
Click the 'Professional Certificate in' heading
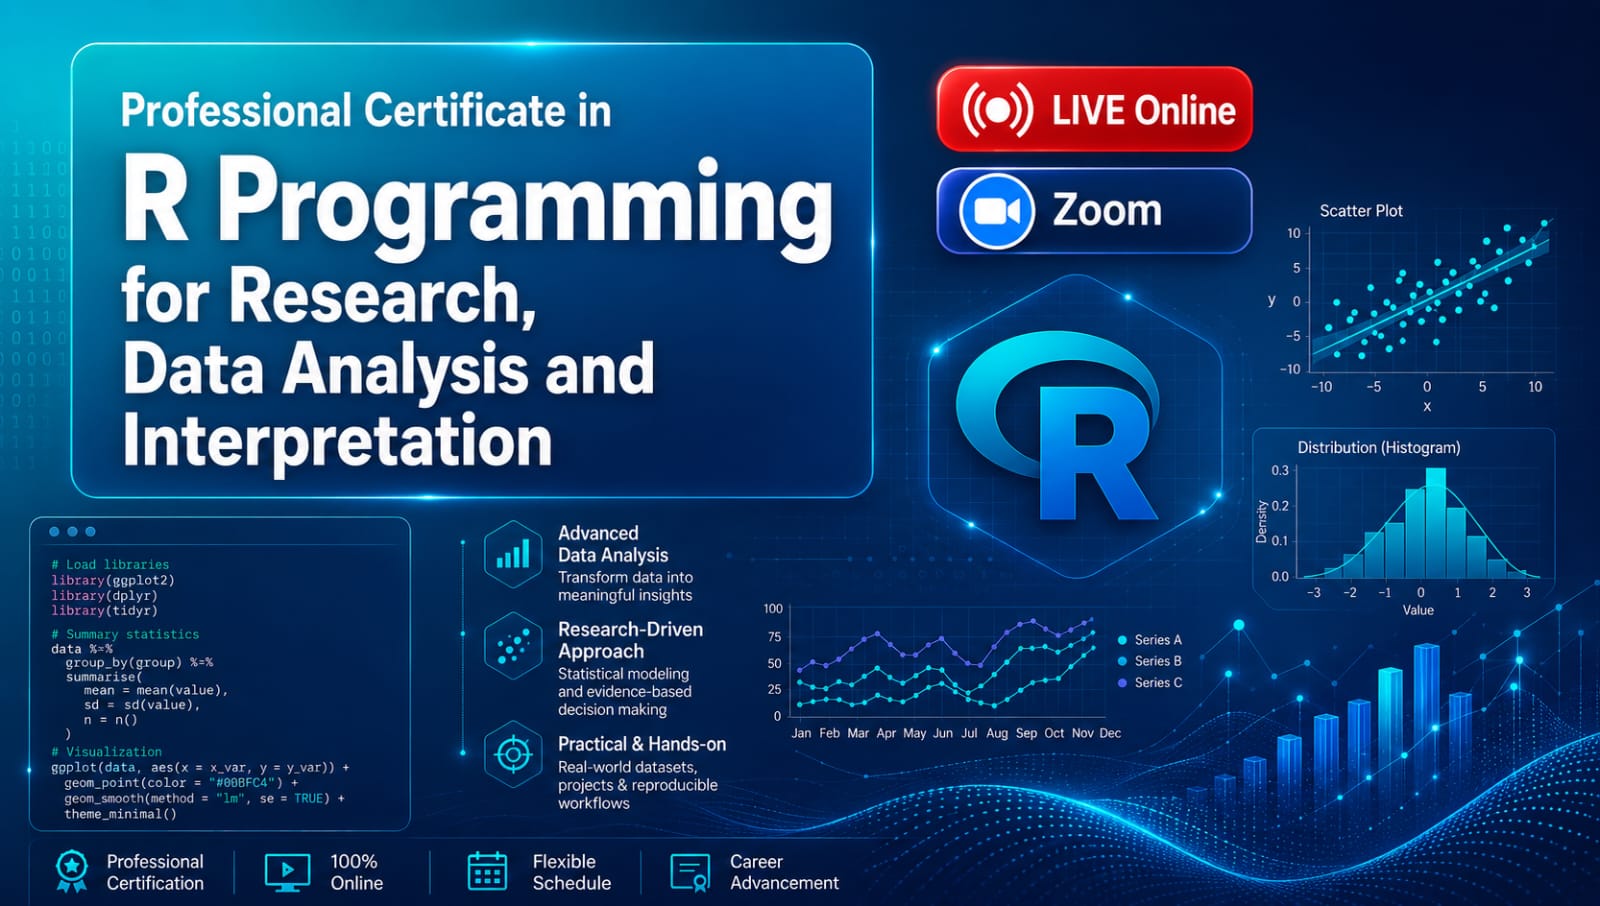(365, 110)
